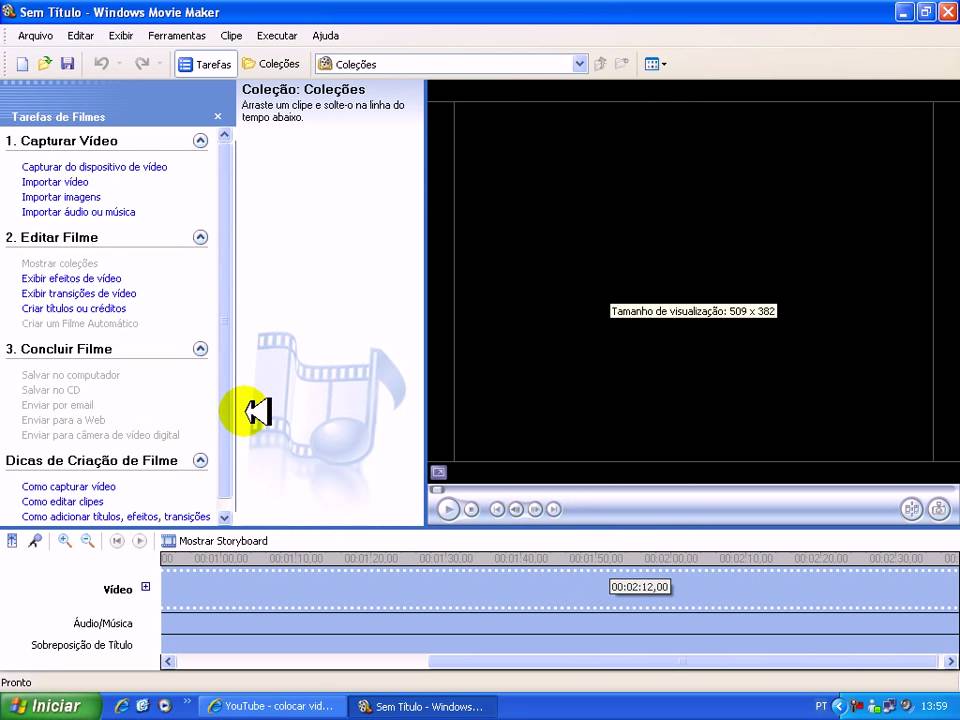
Task: Open the redo history dropdown arrow
Action: [160, 64]
